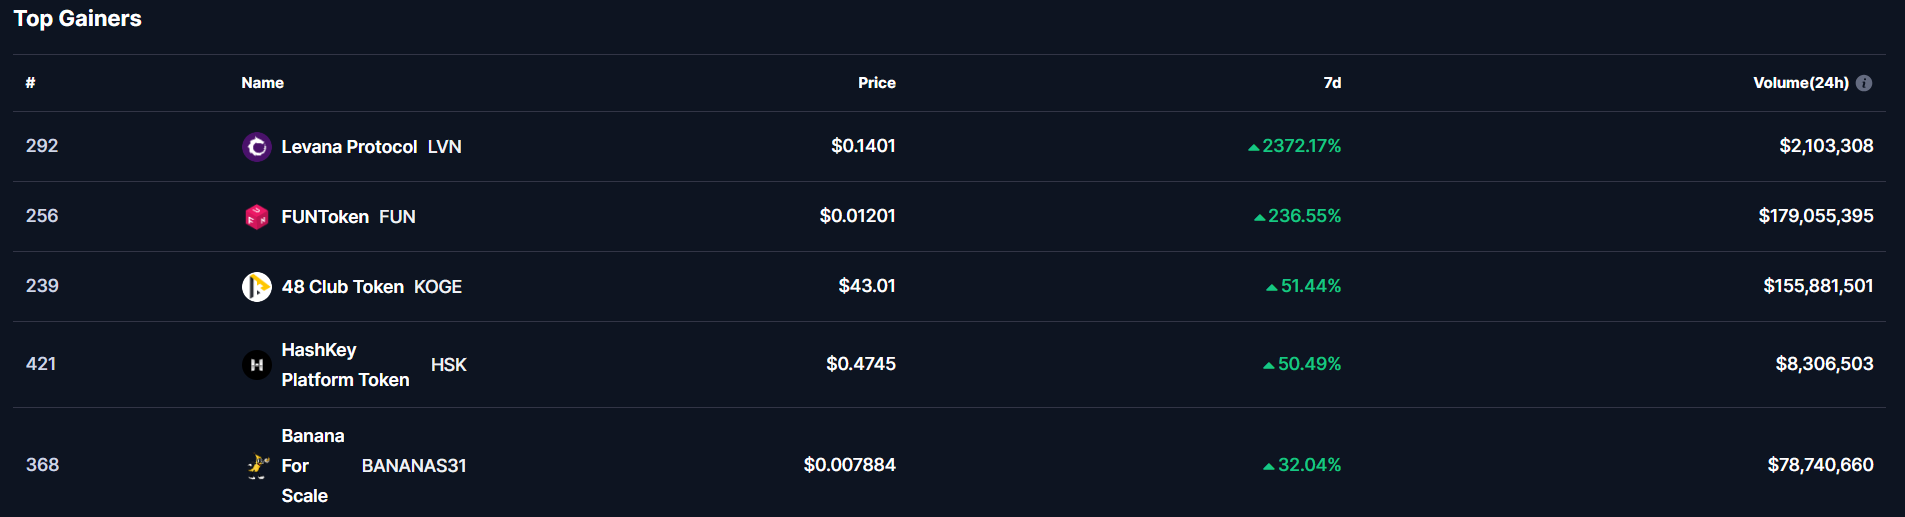Click the 48 Club Token logo
Screen dimensions: 1905x517
click(257, 287)
